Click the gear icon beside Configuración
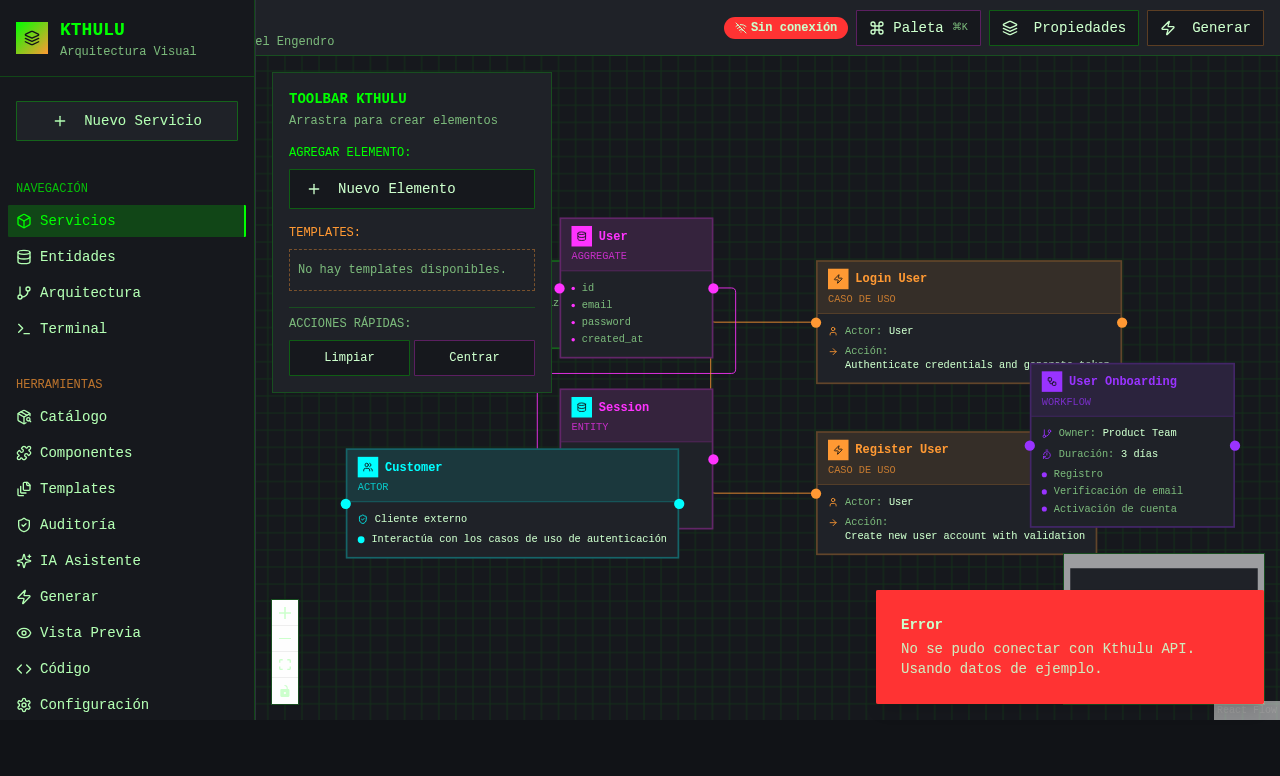Viewport: 1280px width, 776px height. point(24,705)
